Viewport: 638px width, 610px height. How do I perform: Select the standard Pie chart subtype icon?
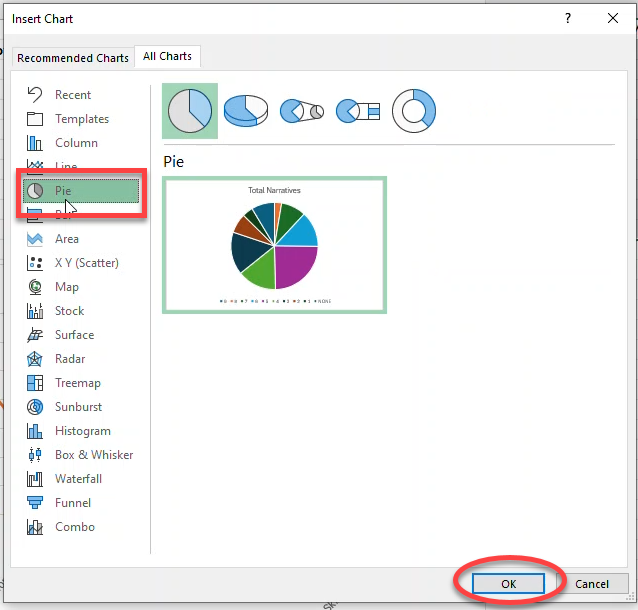189,111
